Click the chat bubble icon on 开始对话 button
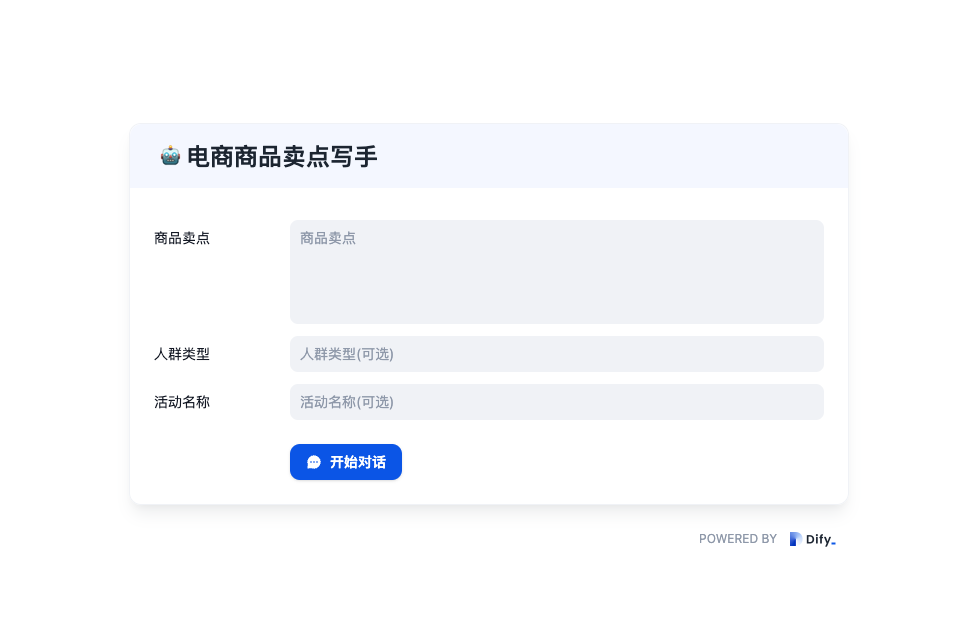Viewport: 968px width, 642px height. click(314, 462)
